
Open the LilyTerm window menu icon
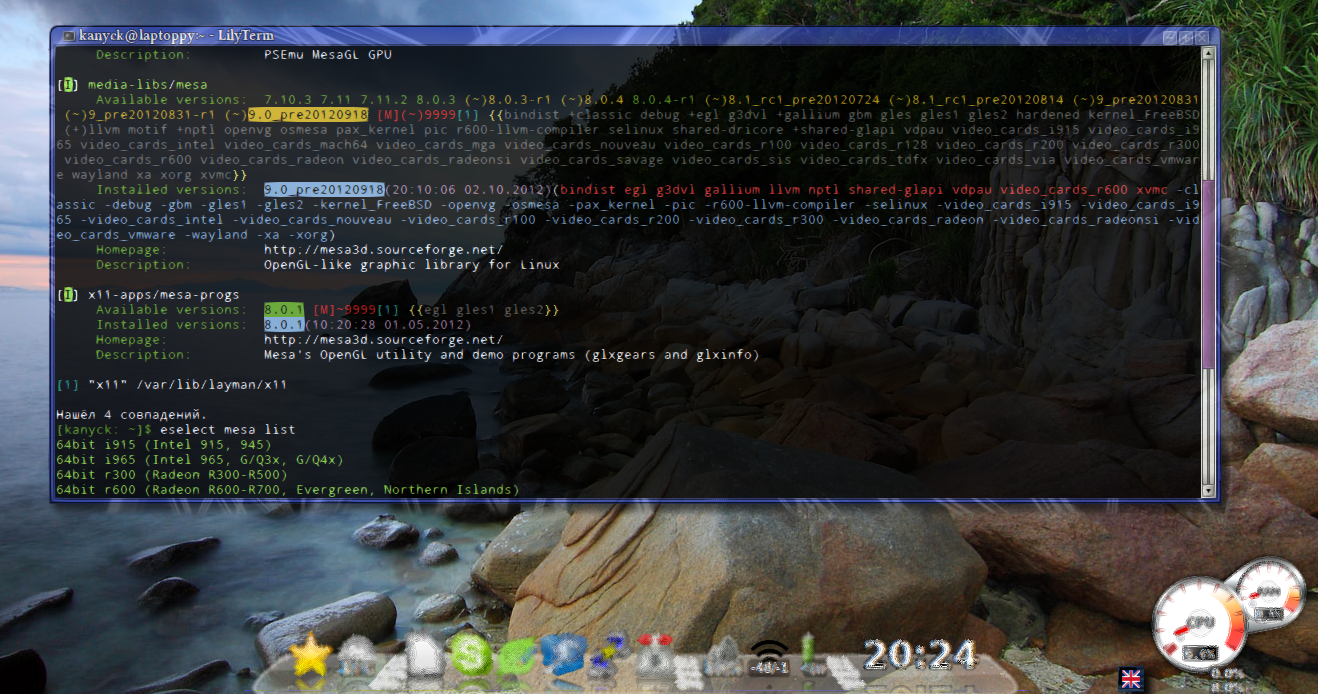pyautogui.click(x=67, y=35)
